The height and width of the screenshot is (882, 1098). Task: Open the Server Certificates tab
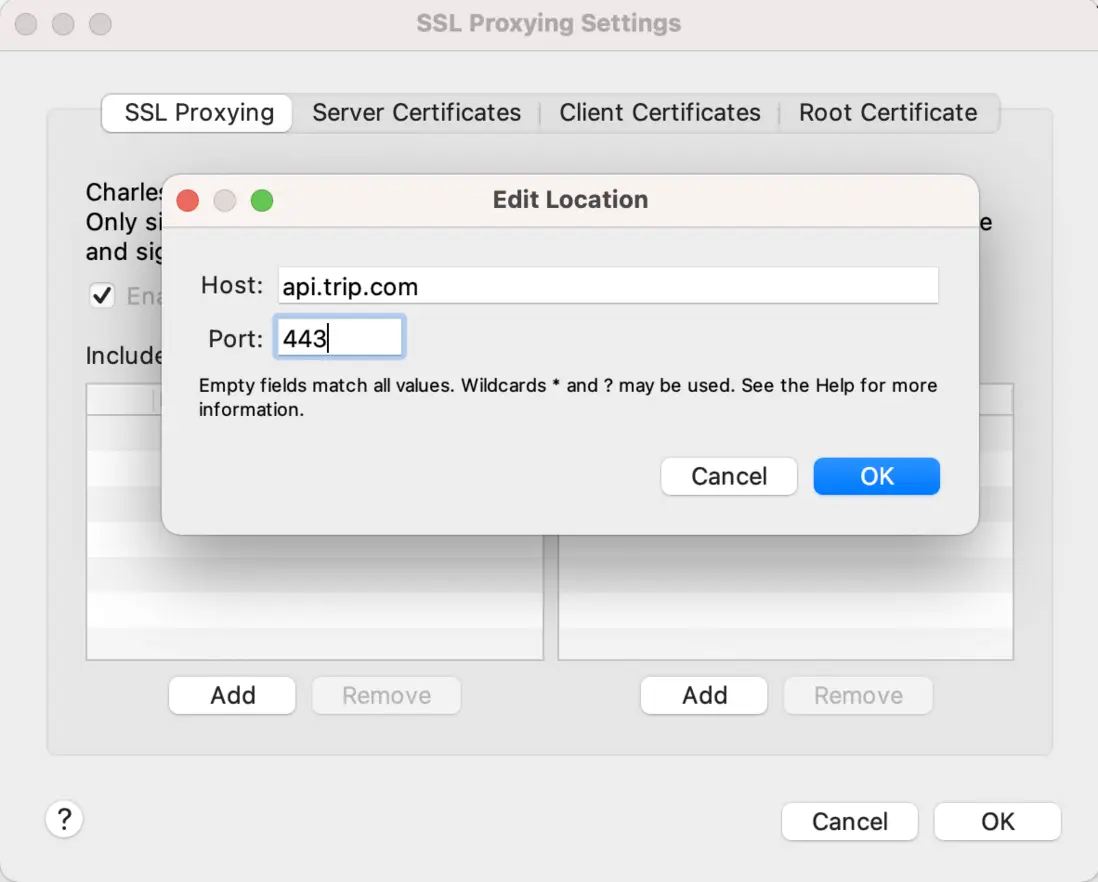(417, 113)
